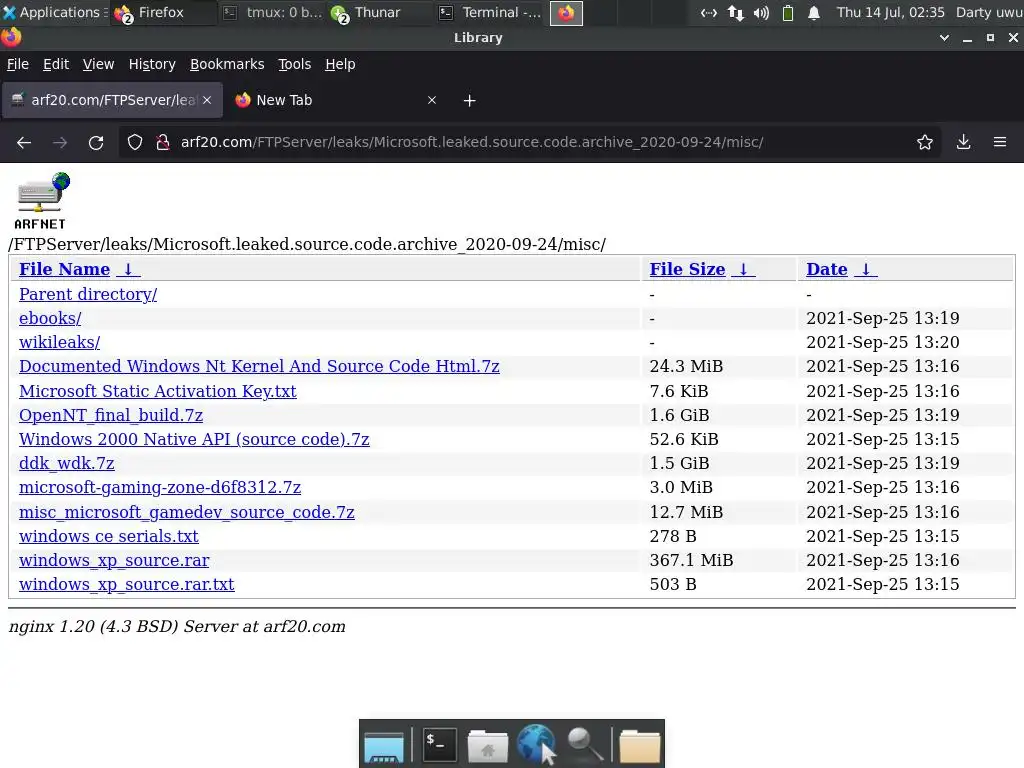Open the Help menu

340,64
